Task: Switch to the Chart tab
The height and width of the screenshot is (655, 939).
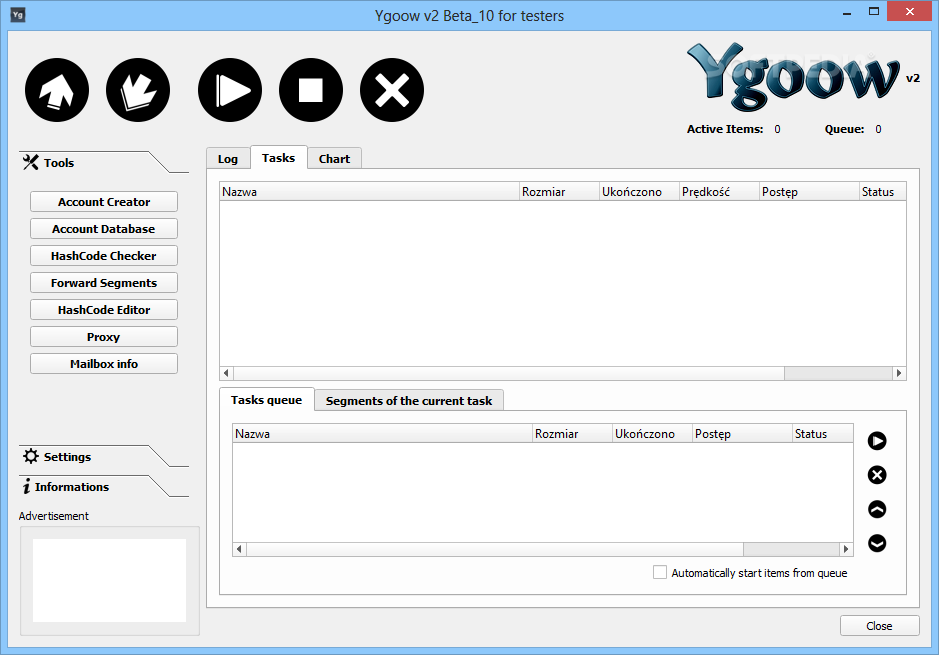Action: 334,159
